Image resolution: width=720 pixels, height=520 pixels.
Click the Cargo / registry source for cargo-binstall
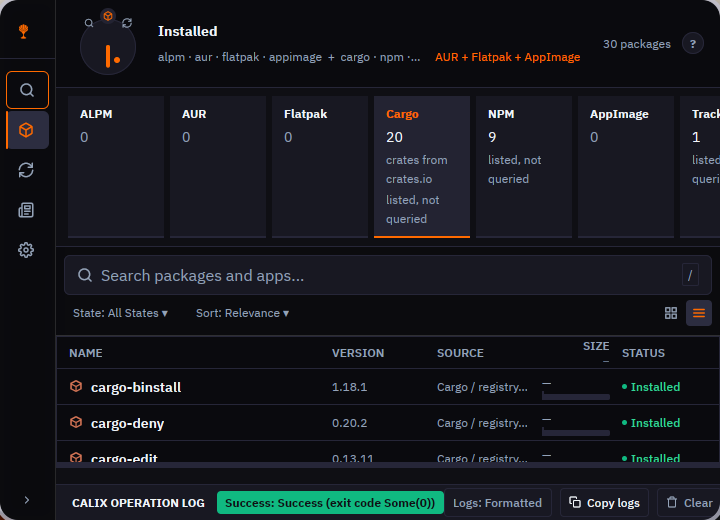click(x=482, y=387)
